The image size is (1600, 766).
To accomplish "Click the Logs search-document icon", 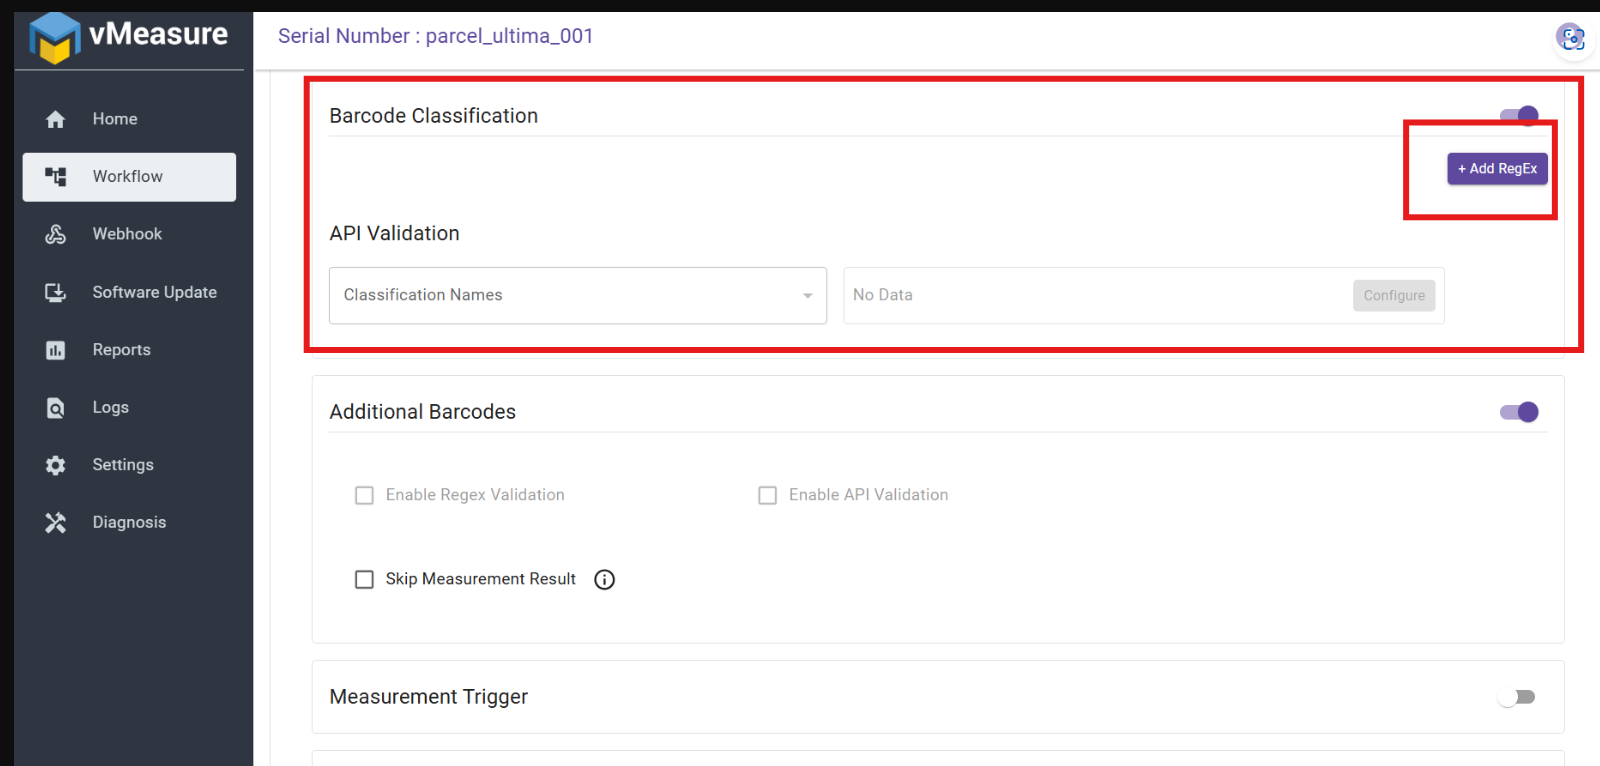I will pyautogui.click(x=55, y=408).
